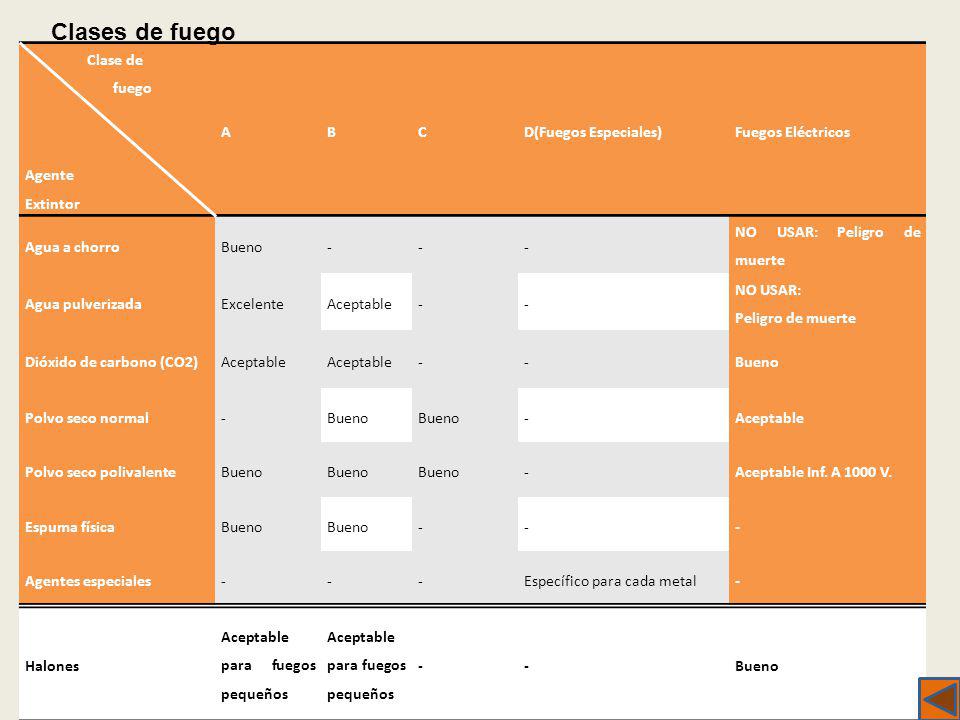960x720 pixels.
Task: Click 'Bueno' in the Agua a chorro row
Action: [x=241, y=247]
